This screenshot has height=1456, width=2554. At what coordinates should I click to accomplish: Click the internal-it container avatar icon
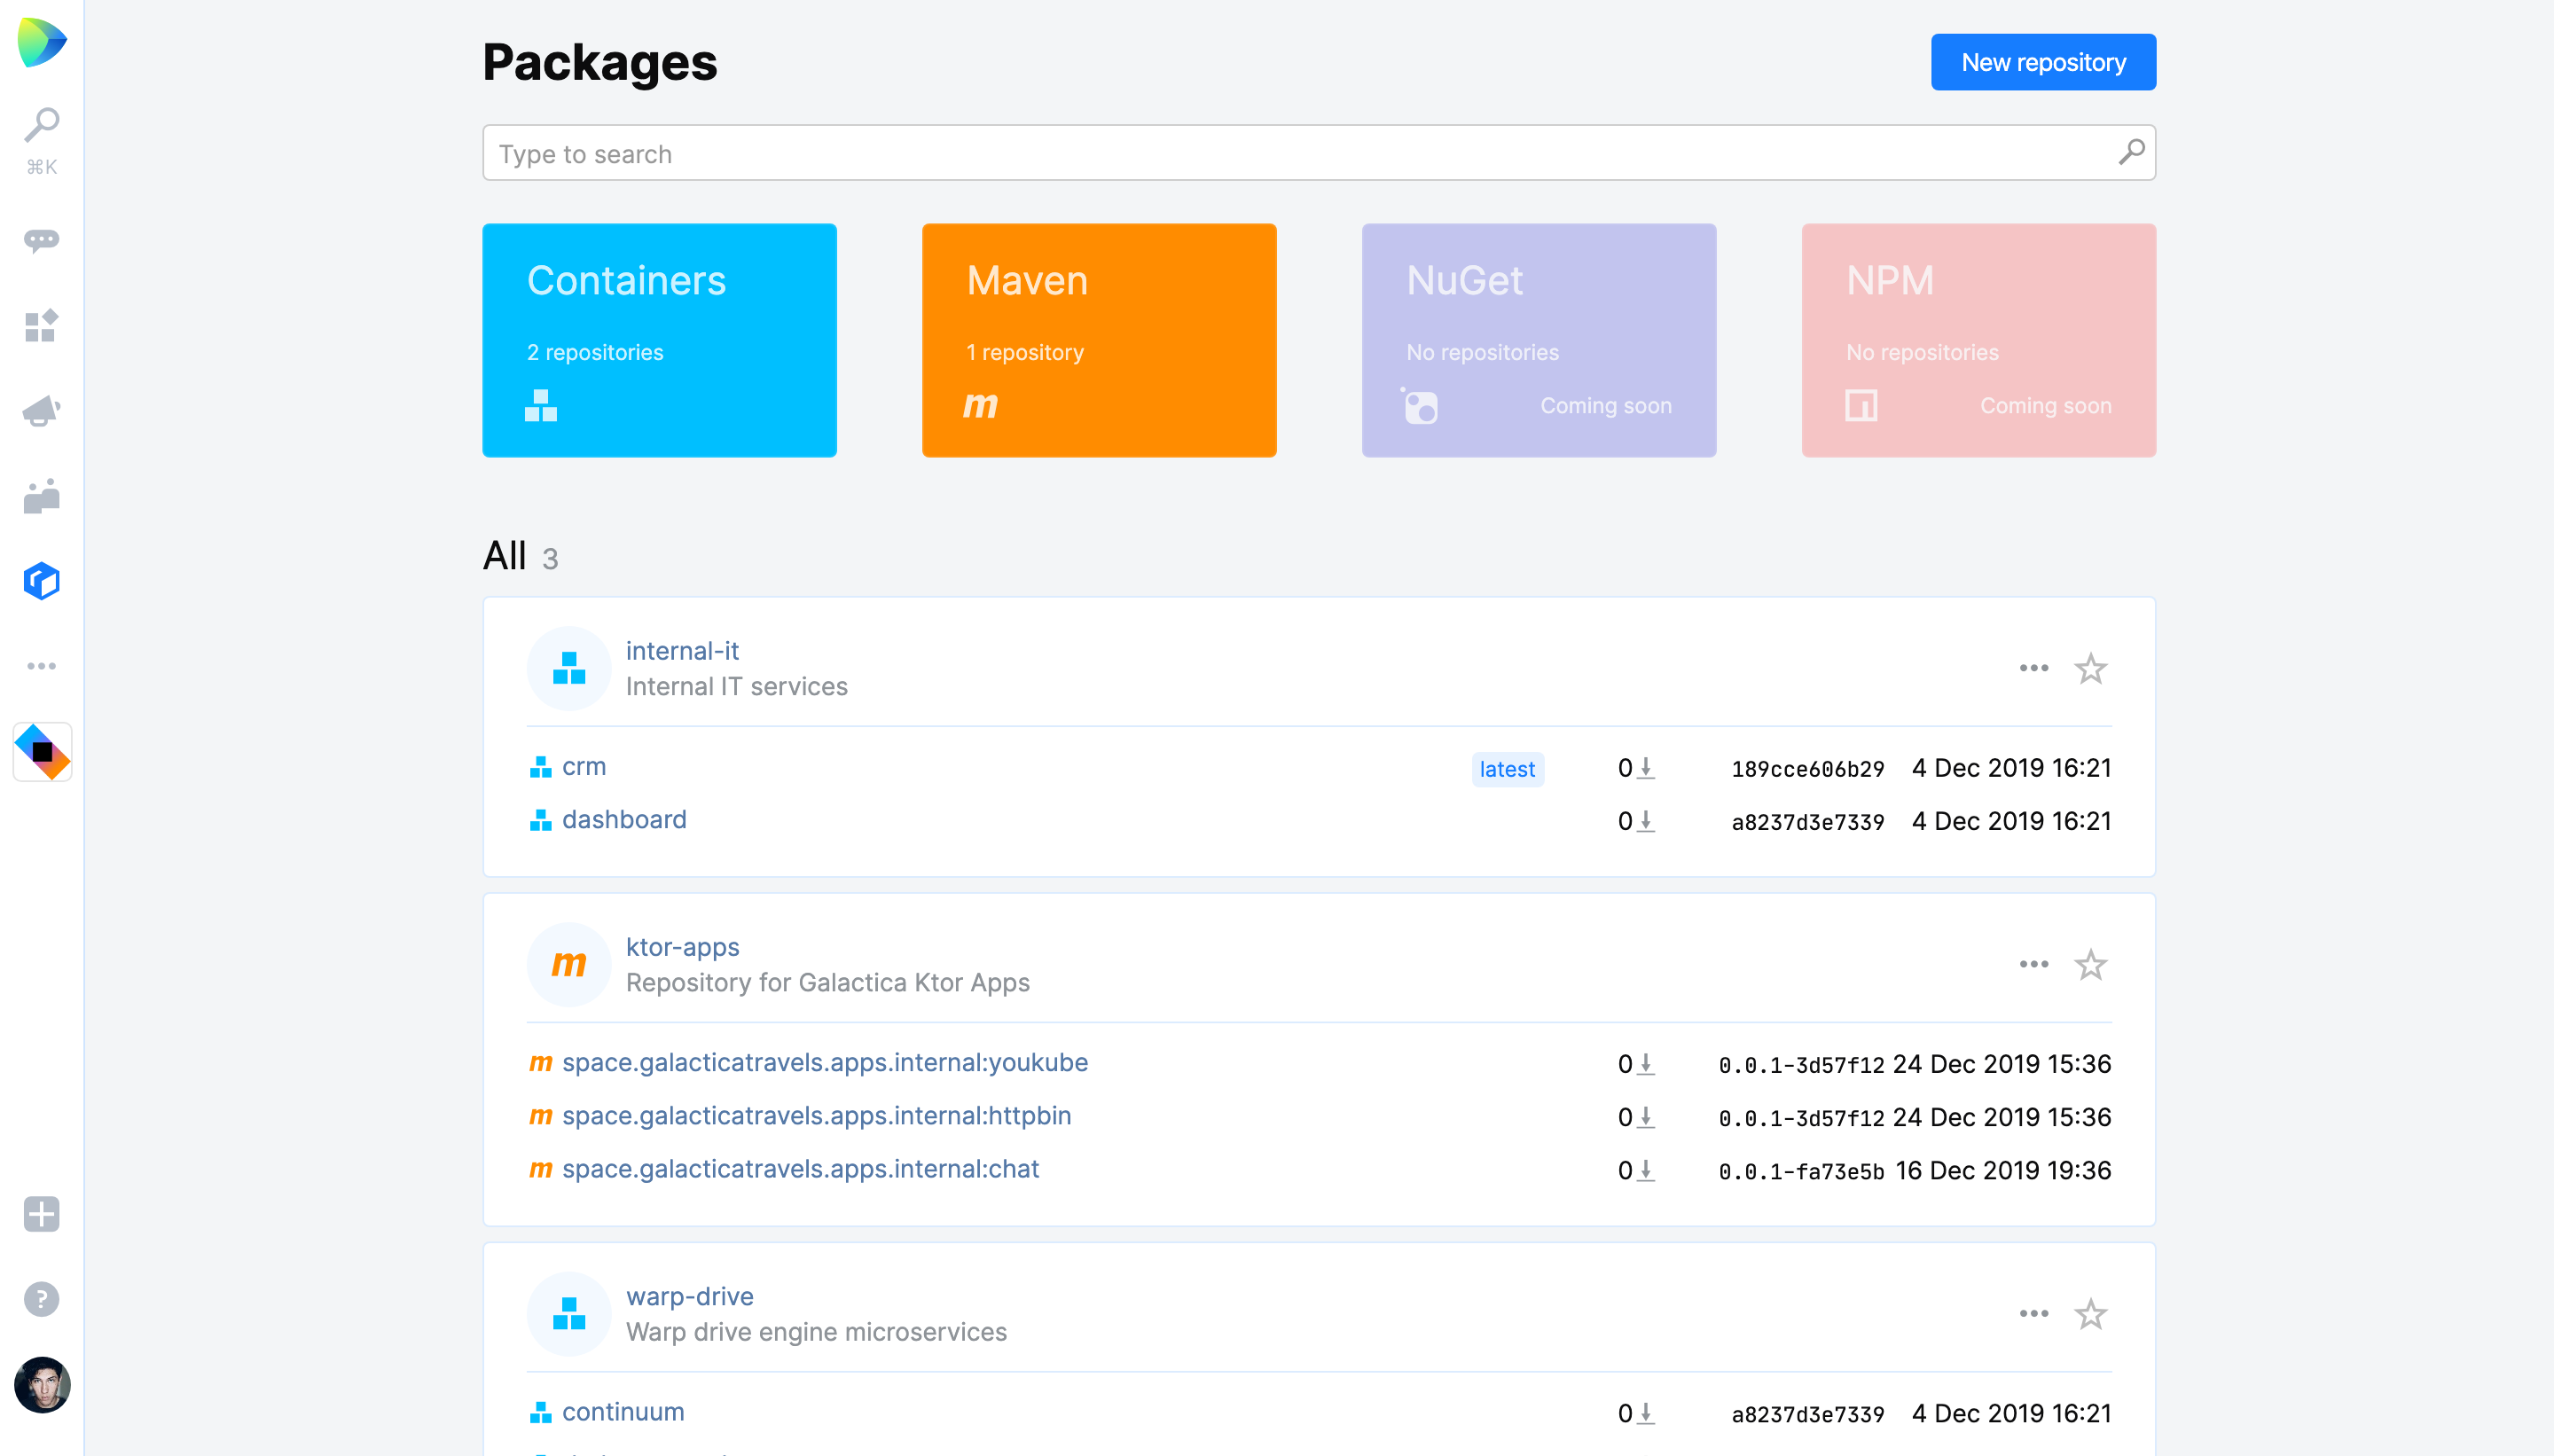[569, 668]
